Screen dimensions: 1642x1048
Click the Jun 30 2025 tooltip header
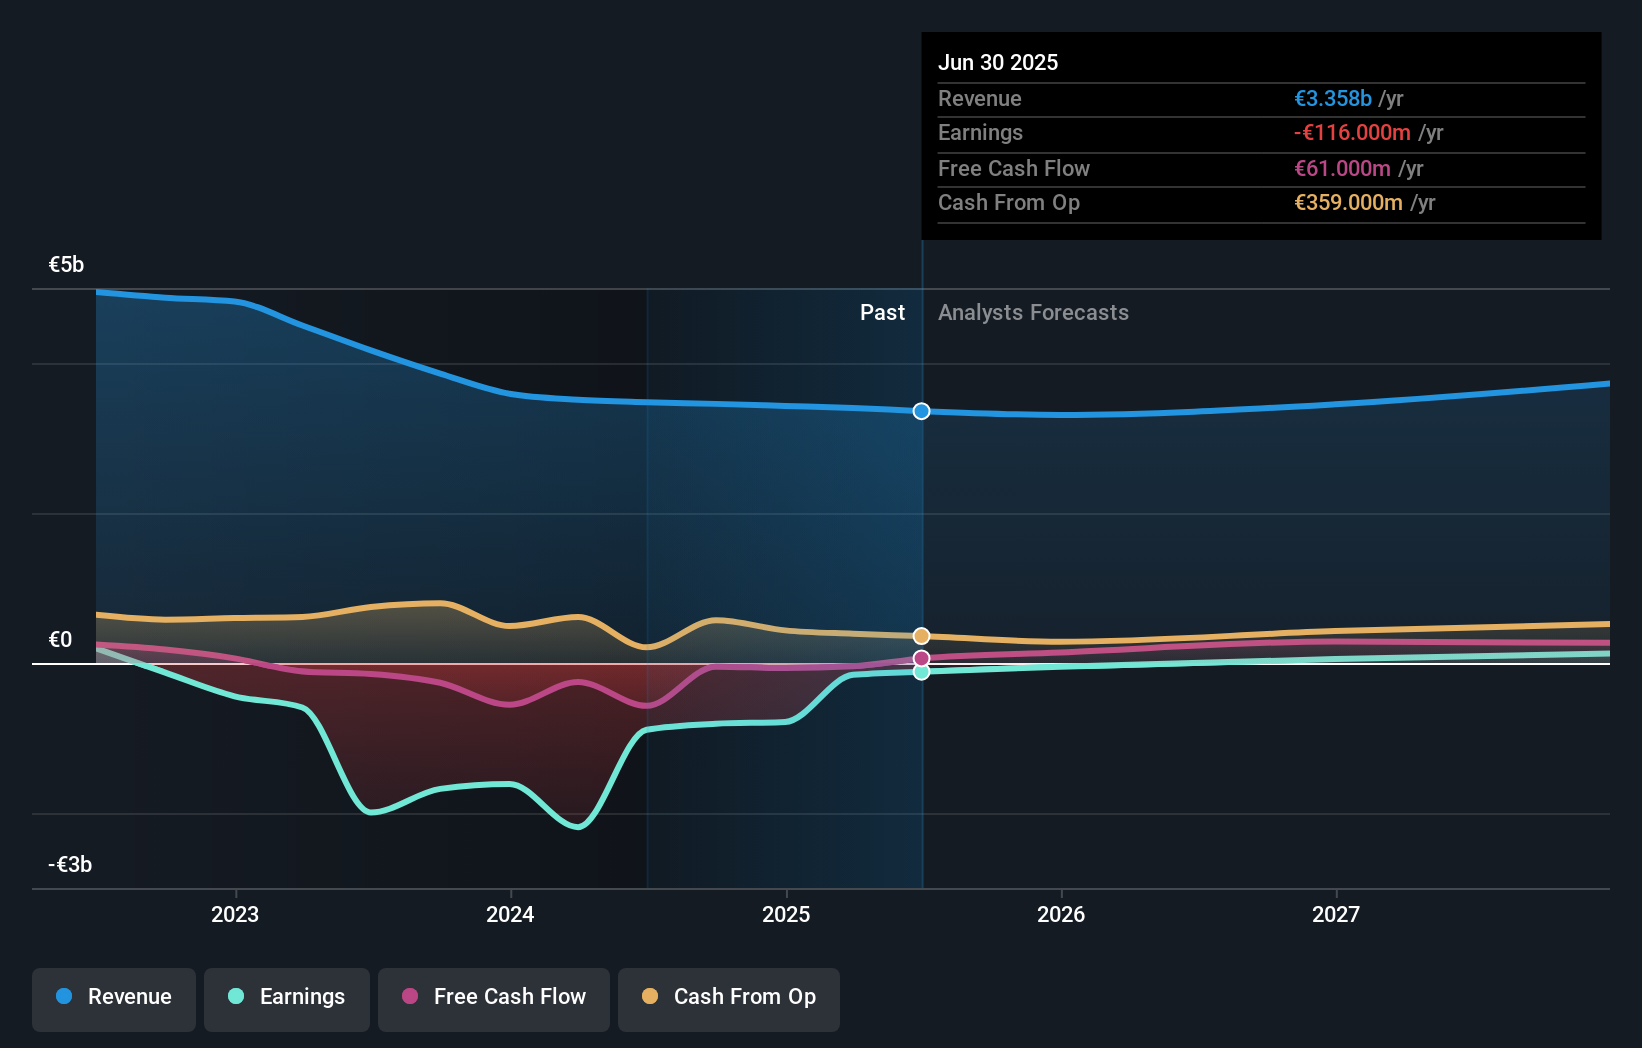(x=998, y=62)
